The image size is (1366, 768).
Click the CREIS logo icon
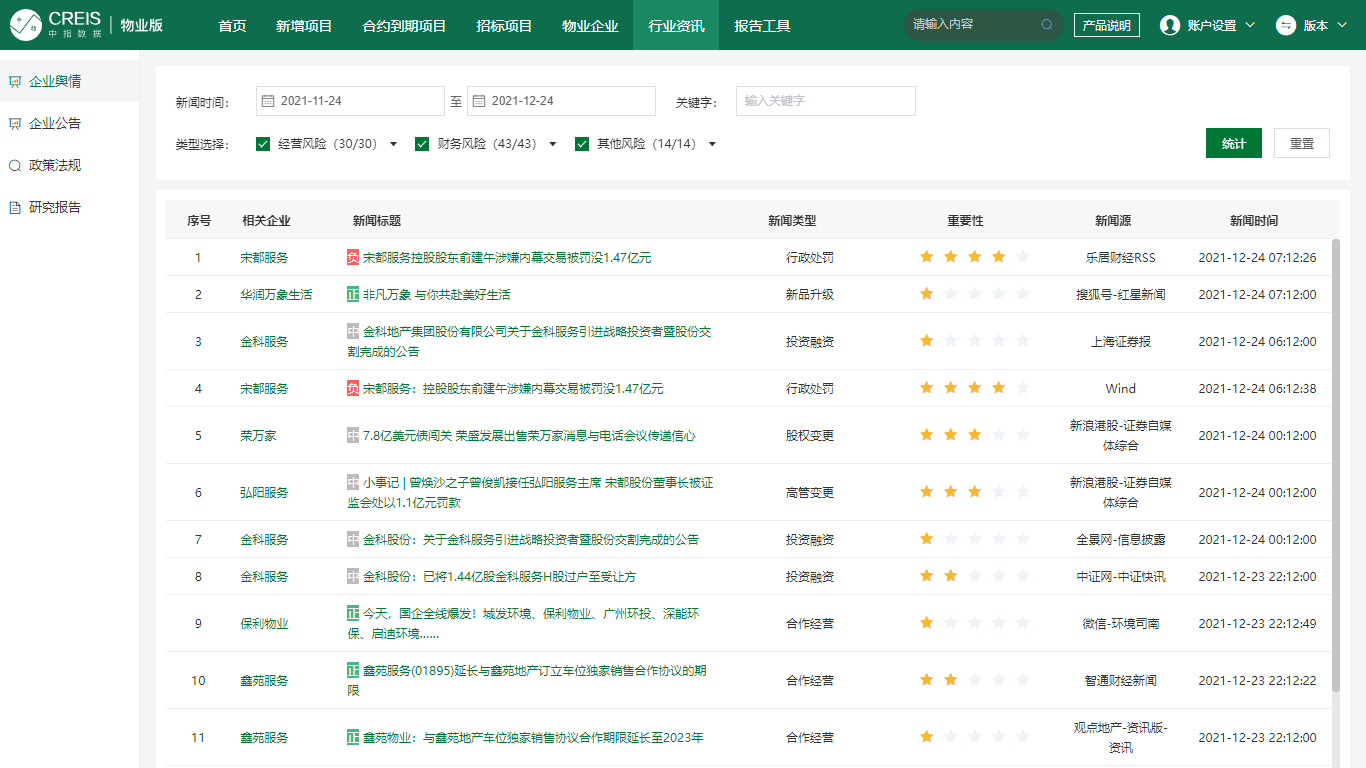coord(26,25)
